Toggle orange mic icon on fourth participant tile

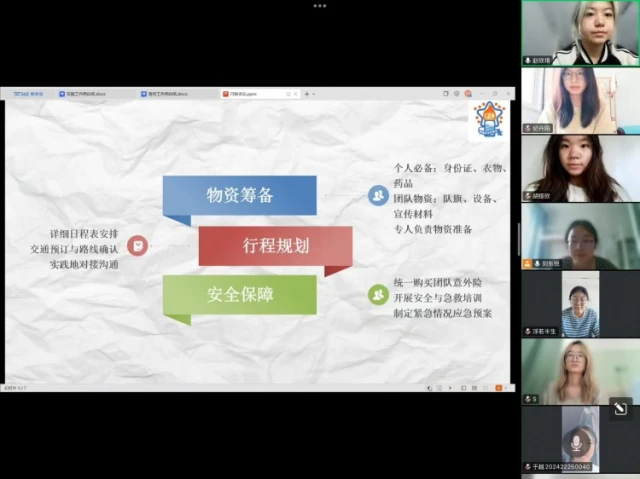(x=527, y=264)
